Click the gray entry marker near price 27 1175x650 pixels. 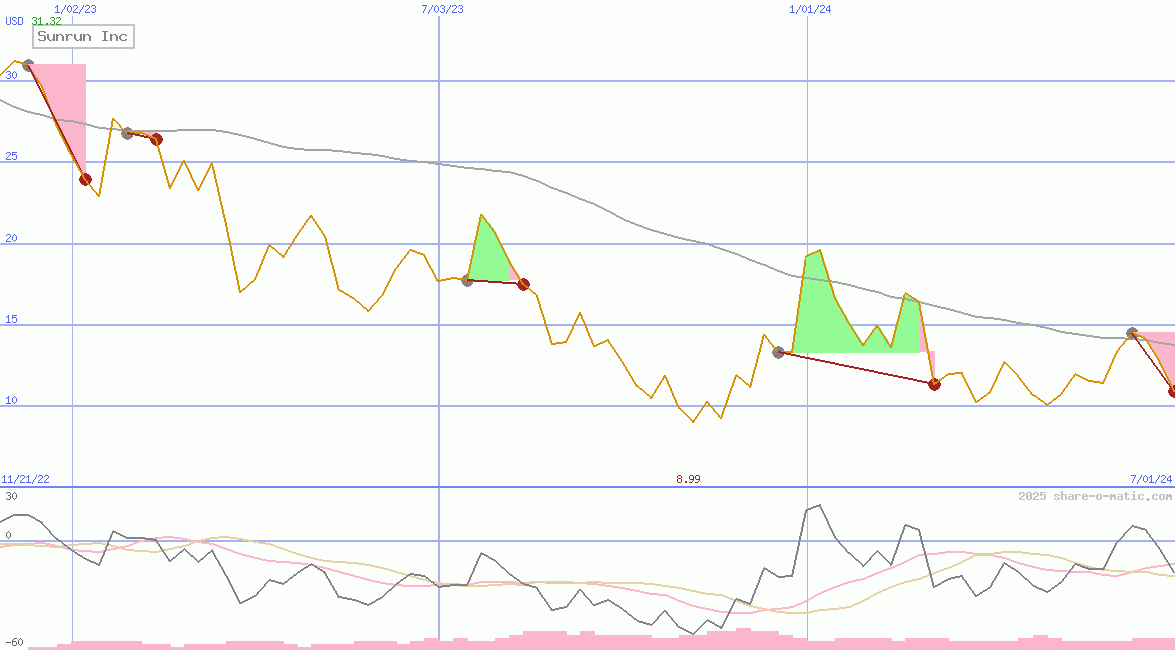tap(127, 133)
